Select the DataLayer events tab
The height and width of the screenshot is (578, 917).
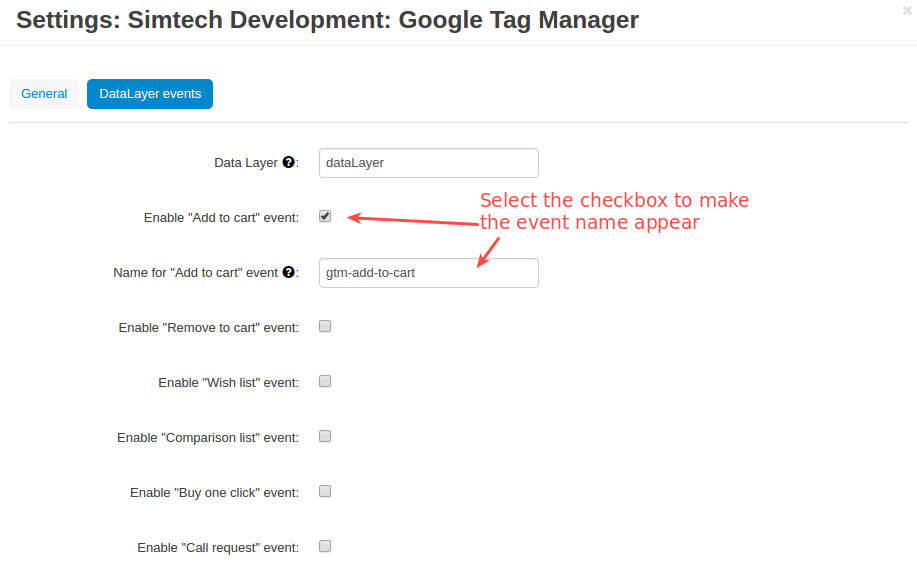150,94
